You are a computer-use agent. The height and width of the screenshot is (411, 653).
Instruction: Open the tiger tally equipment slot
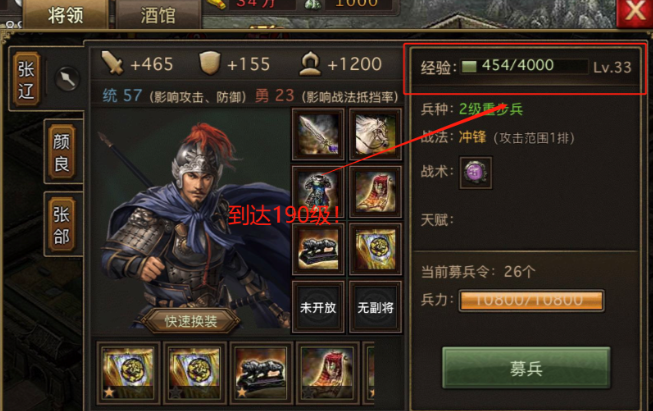pos(318,249)
